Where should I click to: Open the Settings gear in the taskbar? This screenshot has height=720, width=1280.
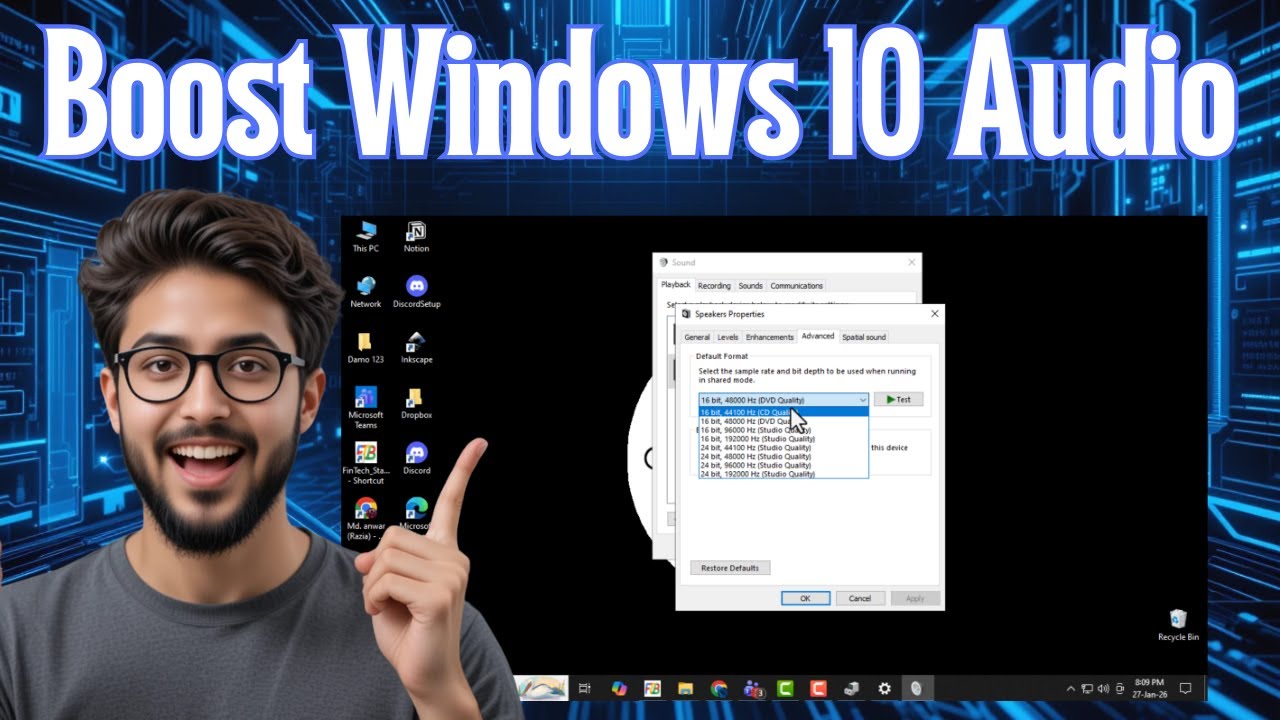pyautogui.click(x=884, y=688)
